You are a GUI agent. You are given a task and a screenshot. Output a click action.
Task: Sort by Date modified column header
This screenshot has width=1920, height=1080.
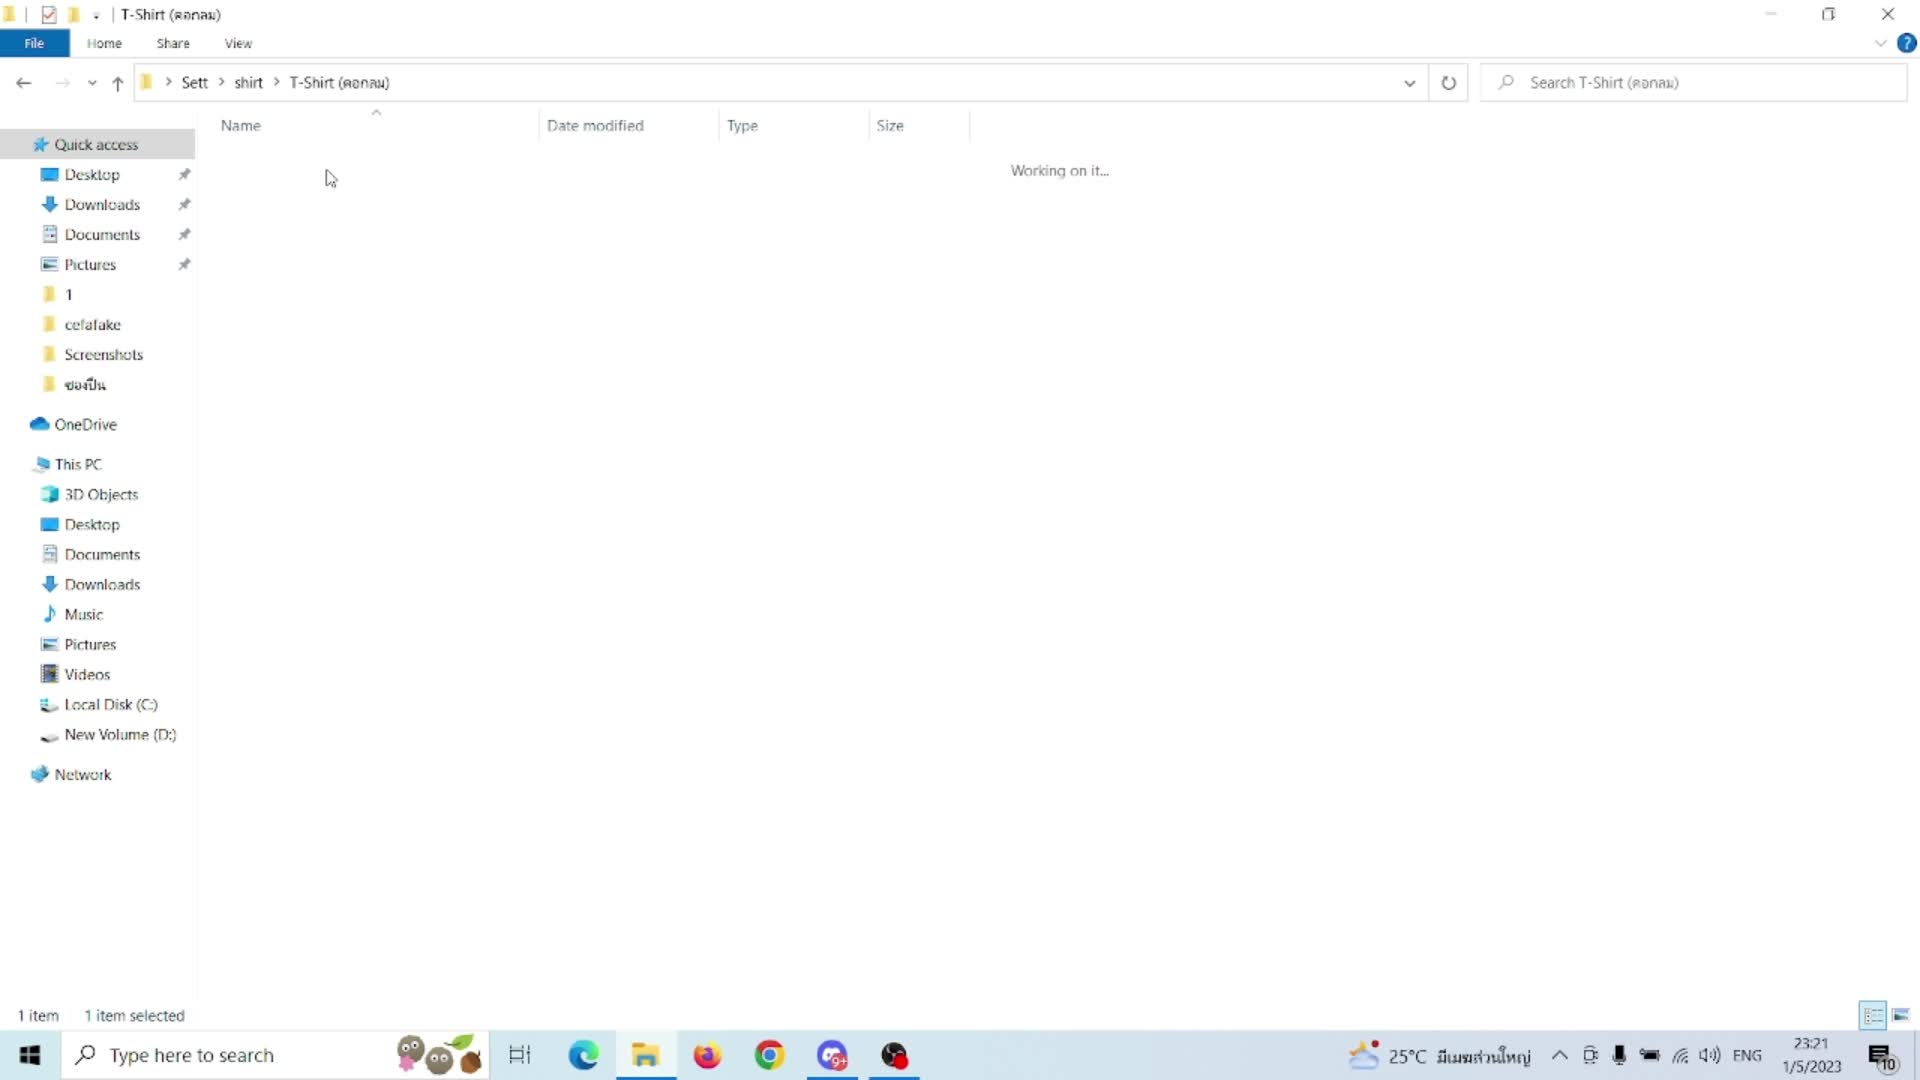595,125
